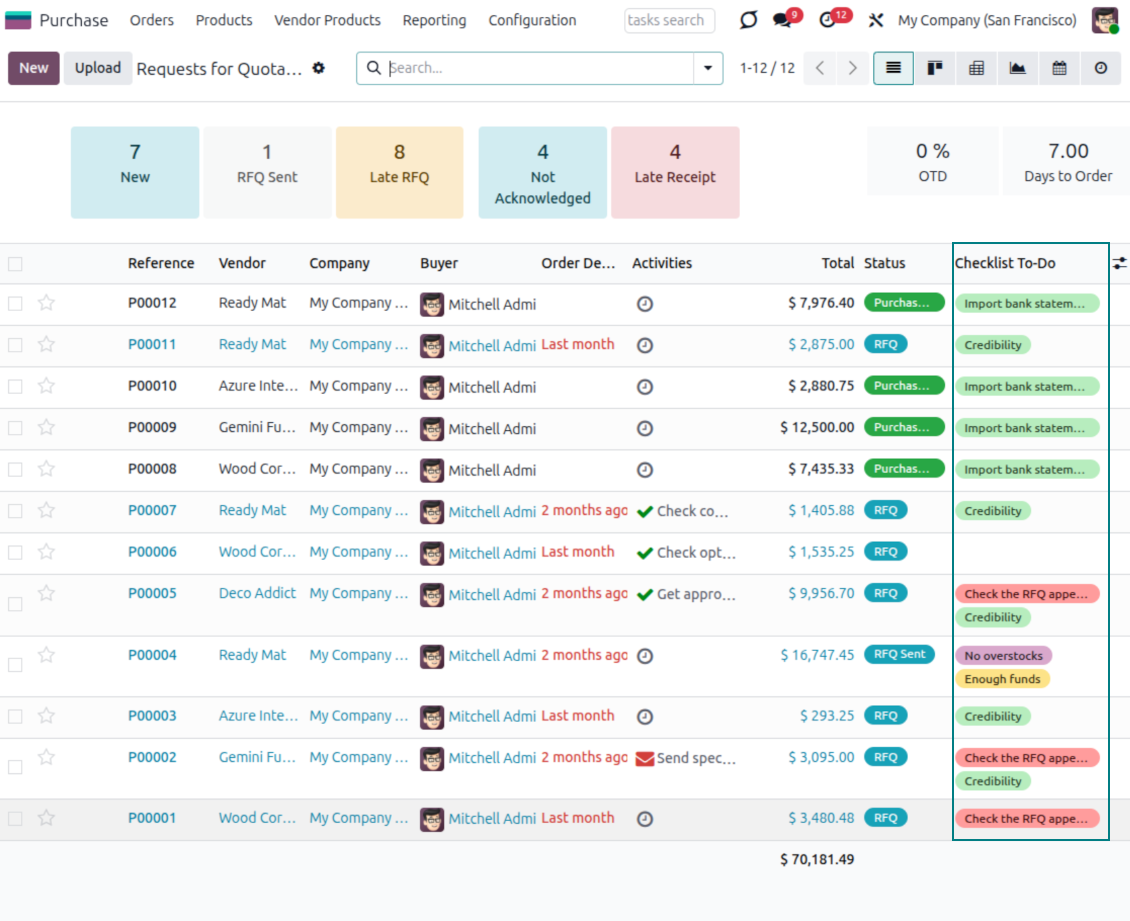1130x921 pixels.
Task: Open the Calendar view
Action: 1059,68
